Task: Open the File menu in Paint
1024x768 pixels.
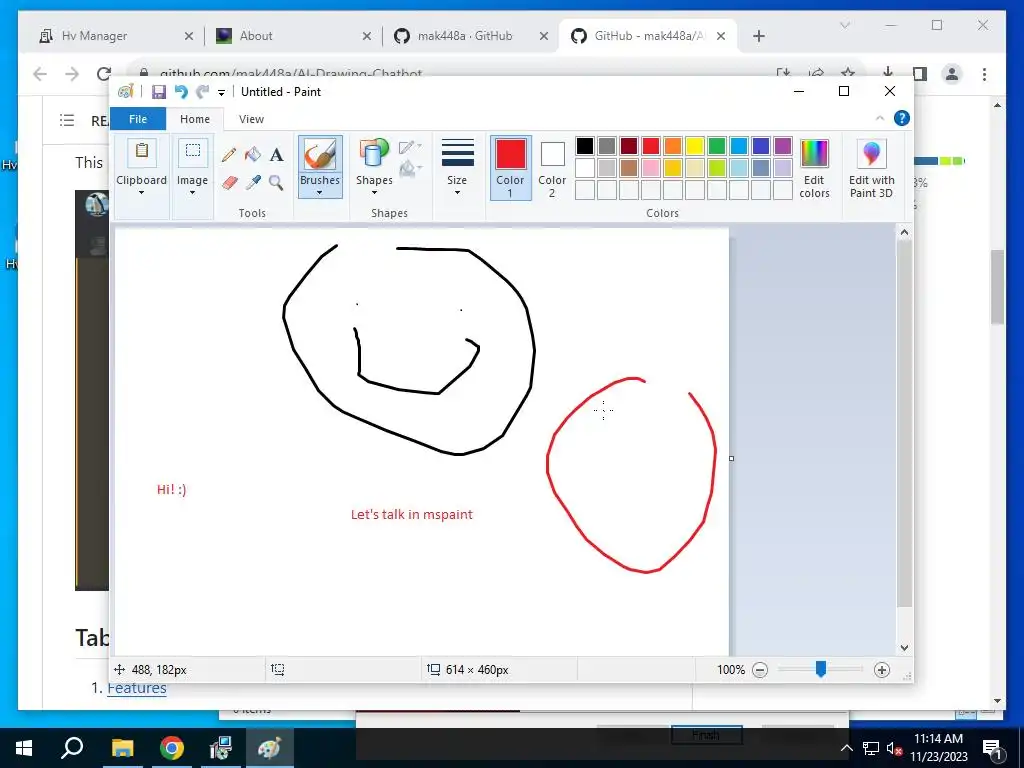Action: 138,119
